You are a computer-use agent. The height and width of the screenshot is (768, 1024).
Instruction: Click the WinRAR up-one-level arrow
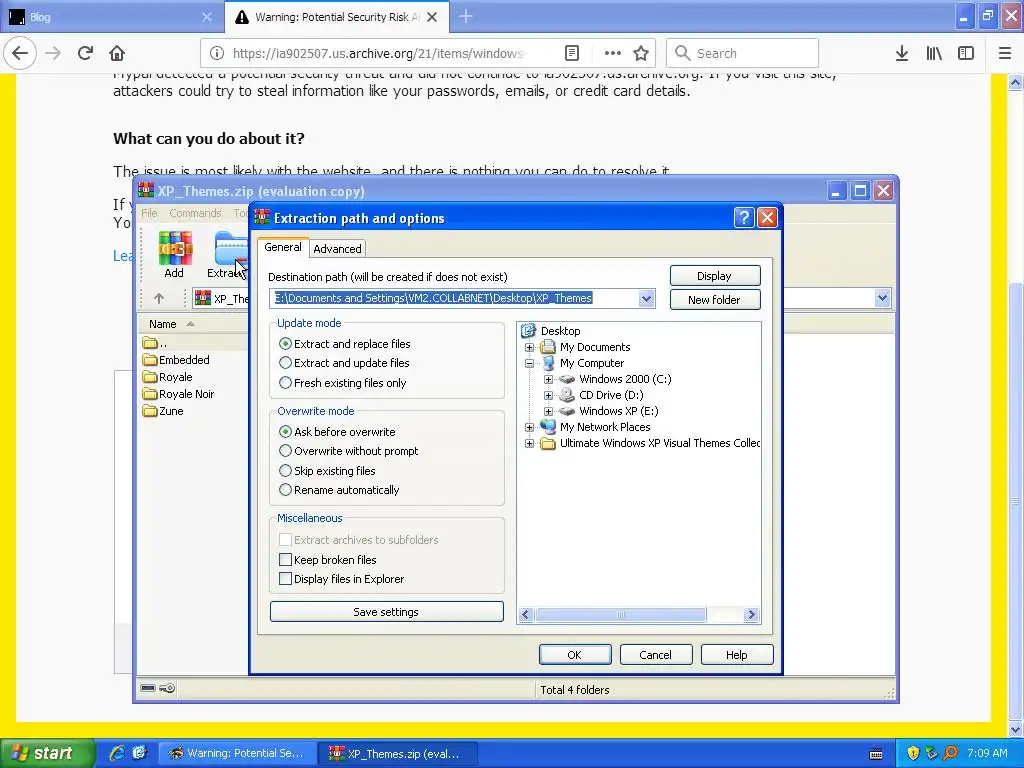(x=159, y=298)
